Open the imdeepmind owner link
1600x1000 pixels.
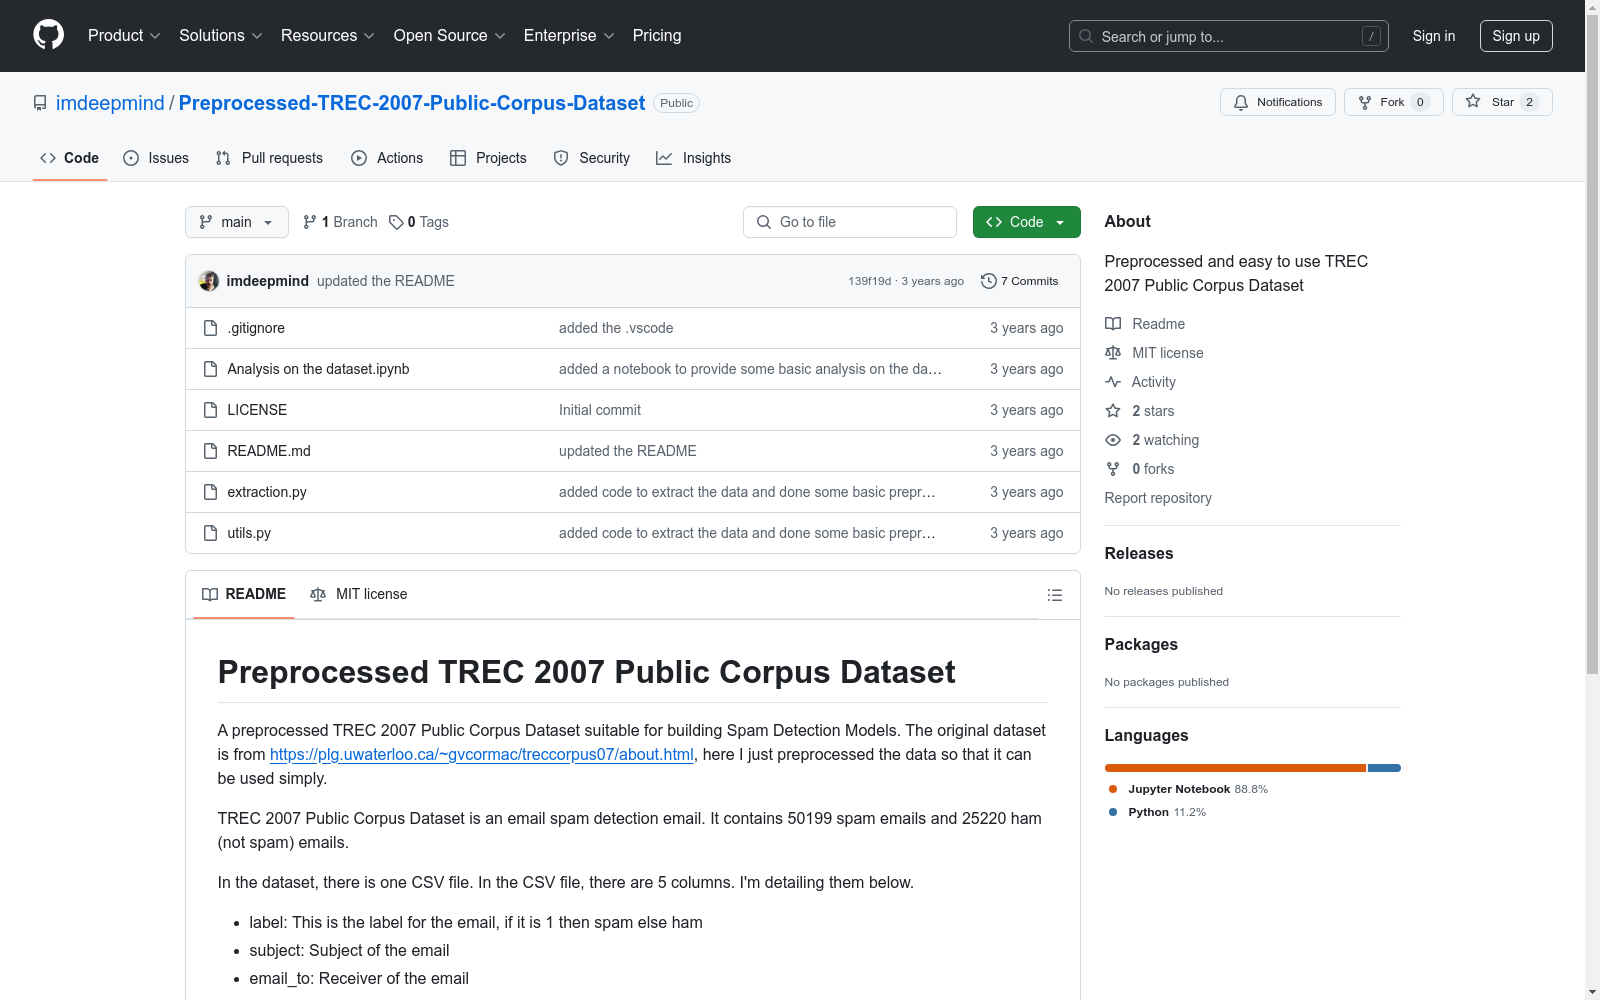click(x=110, y=103)
